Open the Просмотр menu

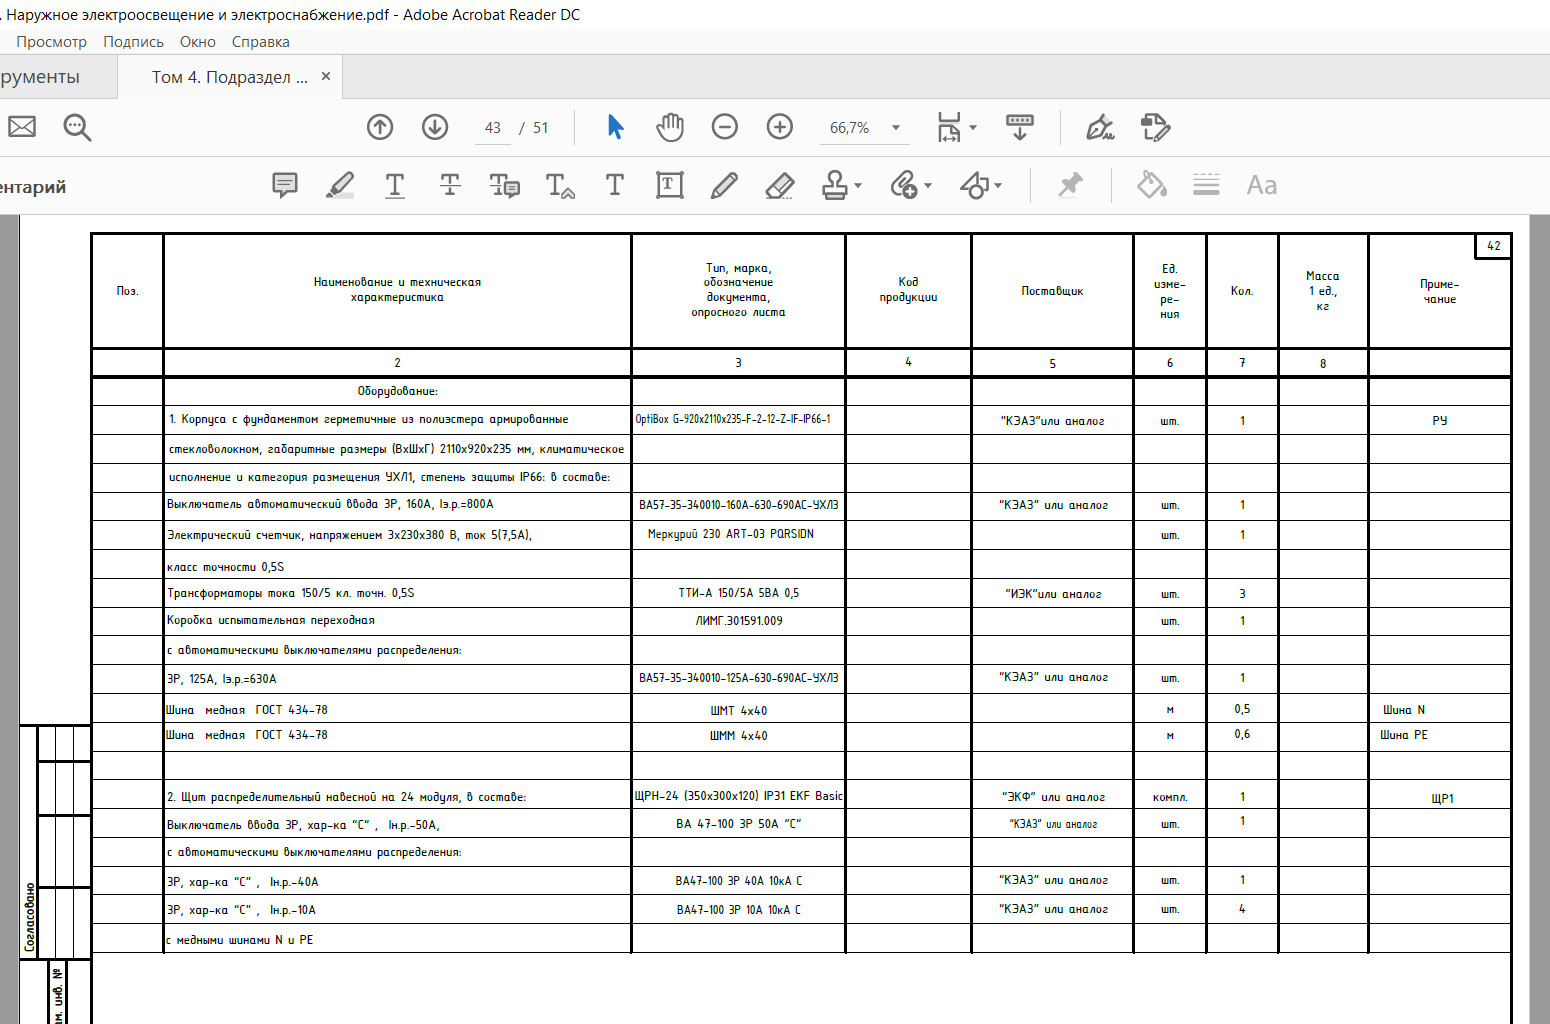(x=51, y=42)
